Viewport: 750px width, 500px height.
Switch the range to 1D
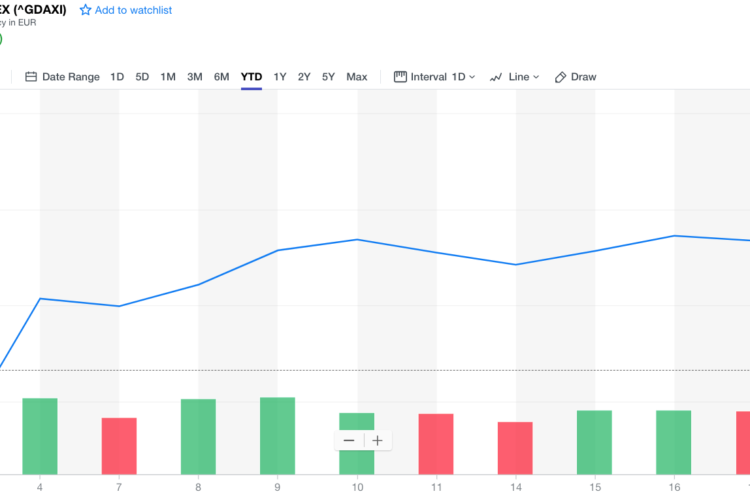click(x=117, y=77)
